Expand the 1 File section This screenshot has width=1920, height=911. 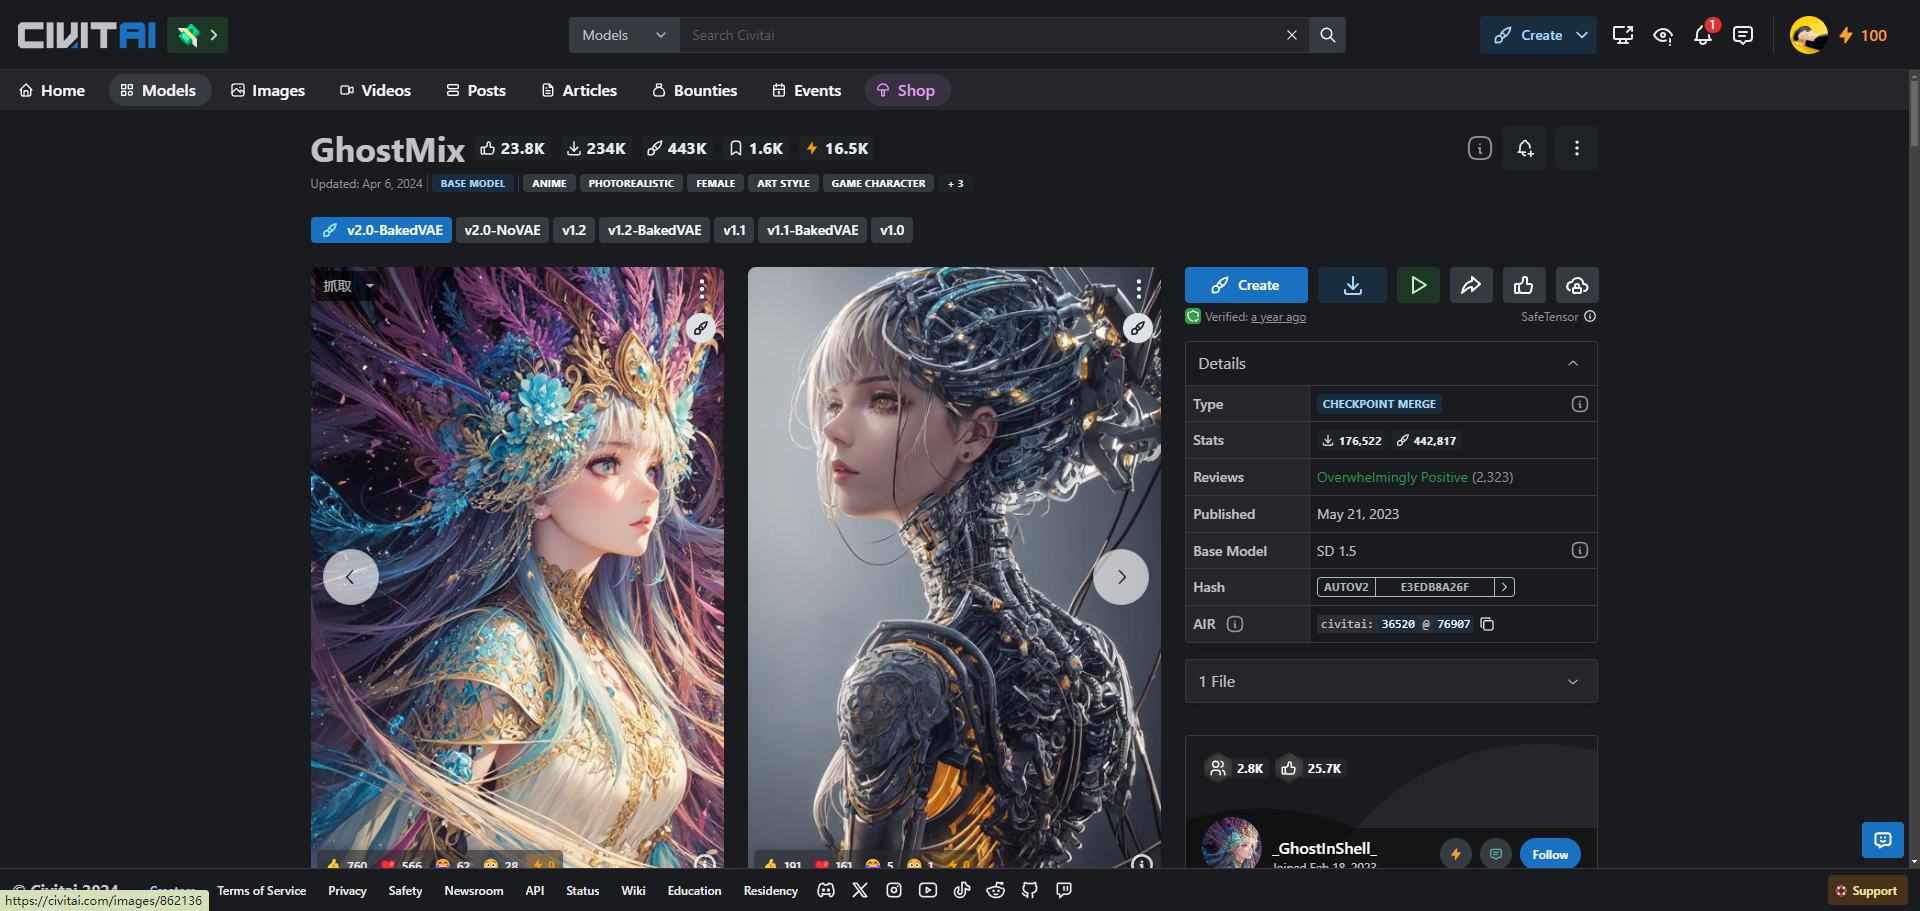tap(1391, 681)
